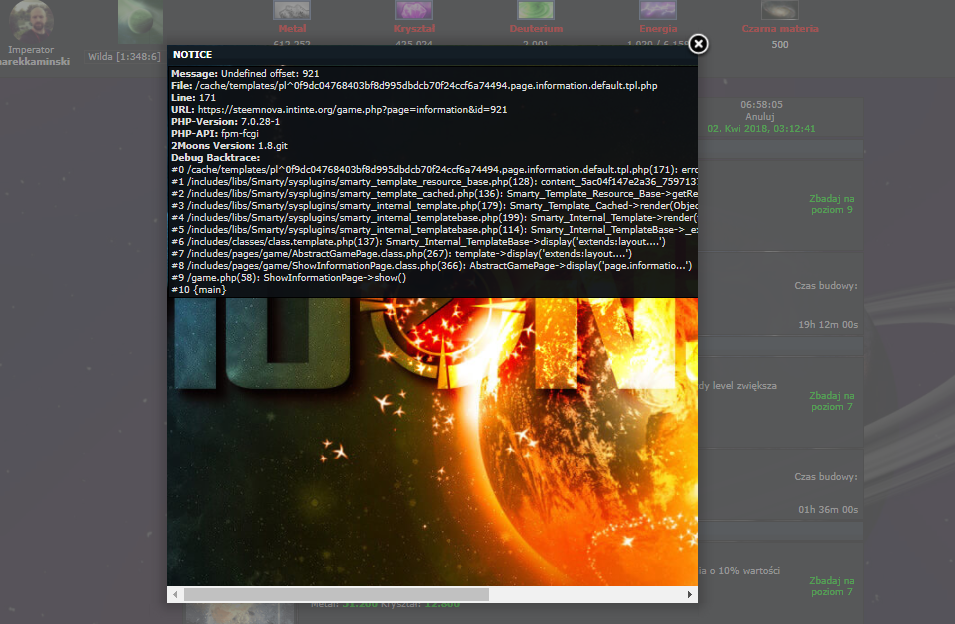
Task: Click the '01h 36m 00s' build time
Action: tap(828, 510)
